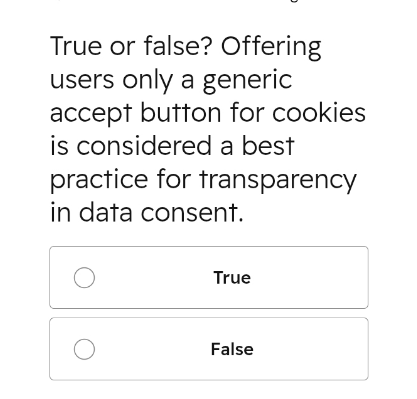Viewport: 417px width, 399px height.
Task: Click the text line 'users only a generic'
Action: pos(171,80)
